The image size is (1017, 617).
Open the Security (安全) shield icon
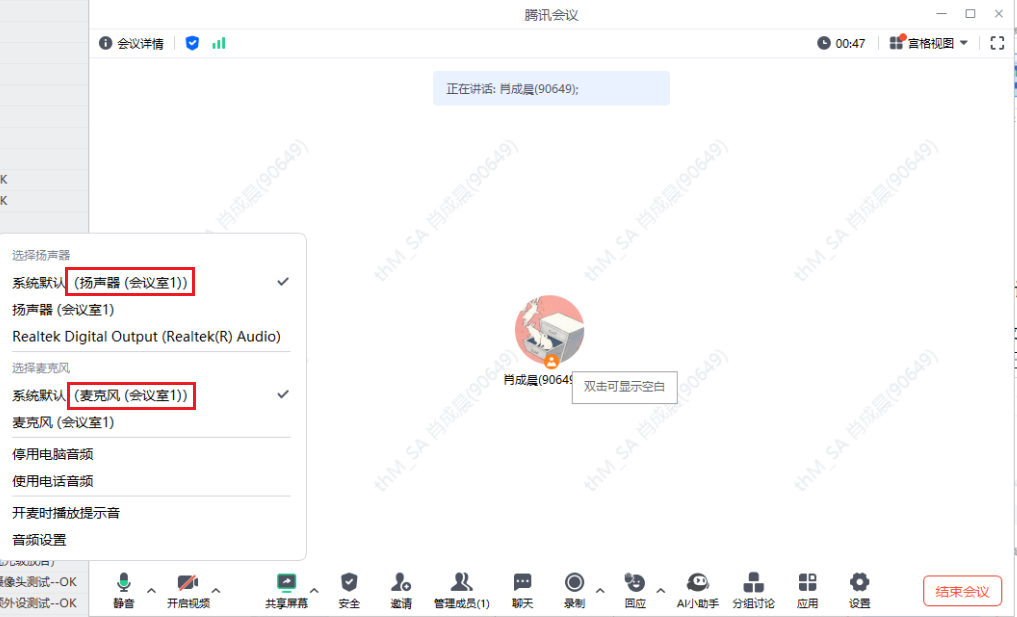pos(349,583)
